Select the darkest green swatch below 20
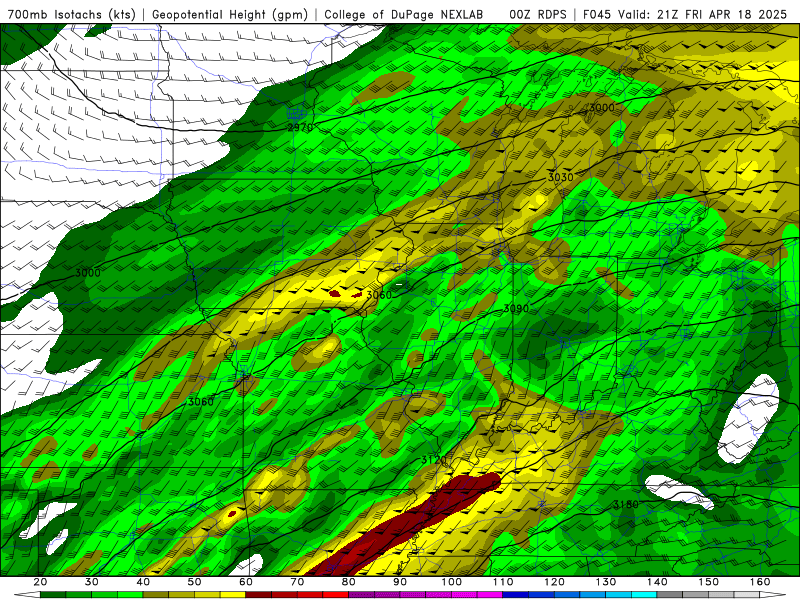 53,595
